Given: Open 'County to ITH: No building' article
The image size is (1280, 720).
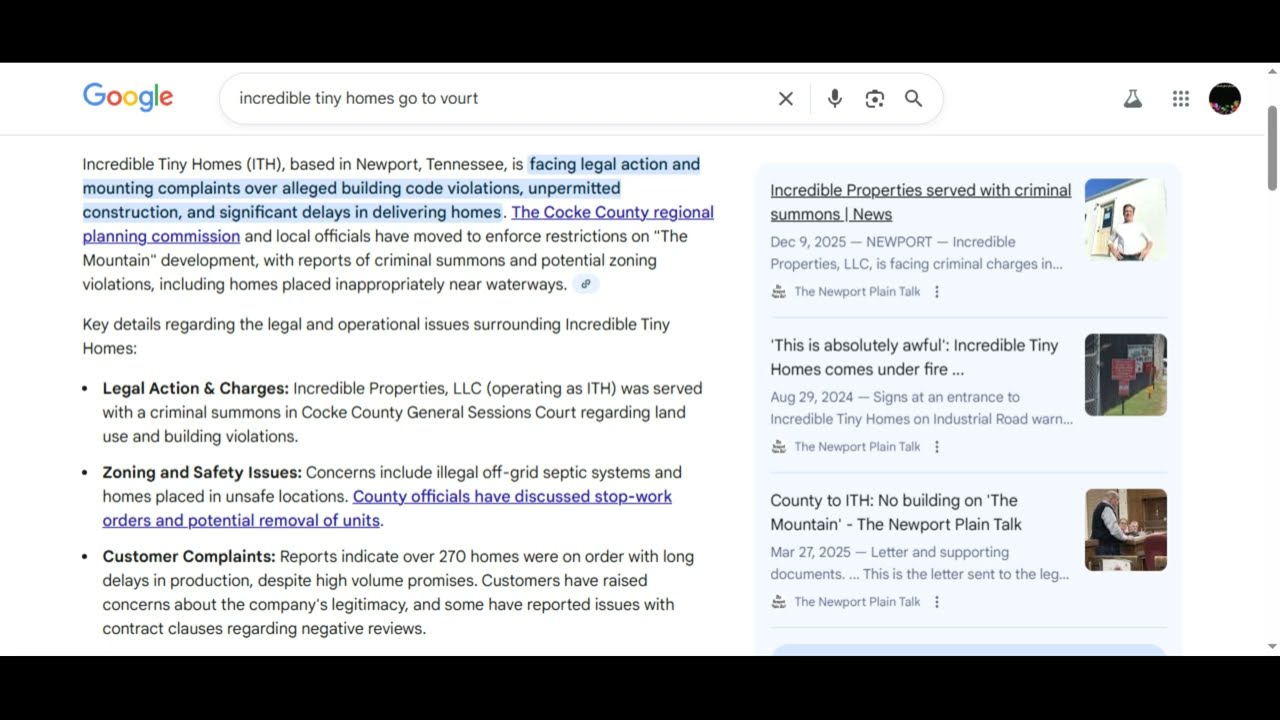Looking at the screenshot, I should pyautogui.click(x=896, y=512).
